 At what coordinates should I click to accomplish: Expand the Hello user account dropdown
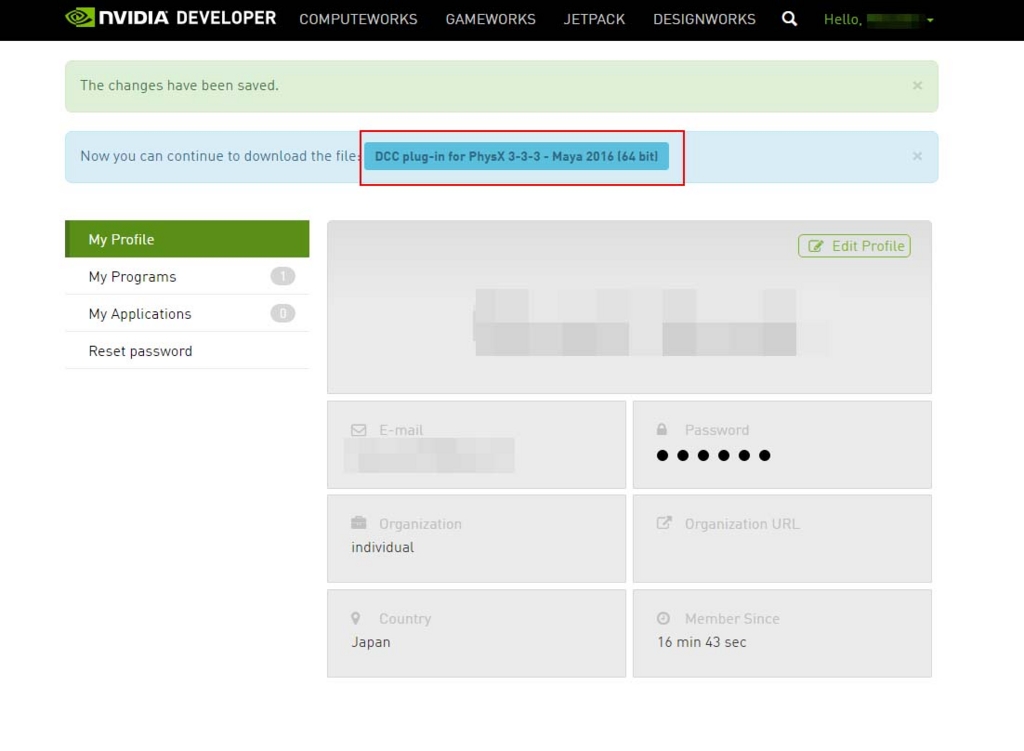pyautogui.click(x=878, y=20)
